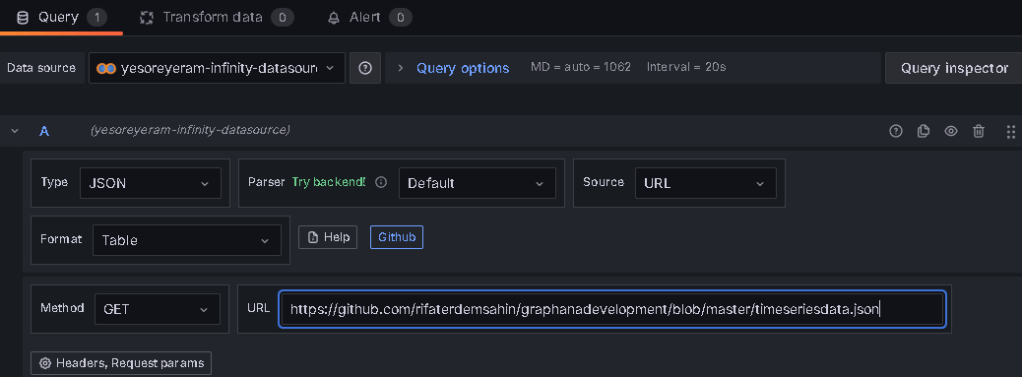Click the italic yesoreyeram-infinity-datasource query label
This screenshot has height=377, width=1022.
[x=190, y=130]
